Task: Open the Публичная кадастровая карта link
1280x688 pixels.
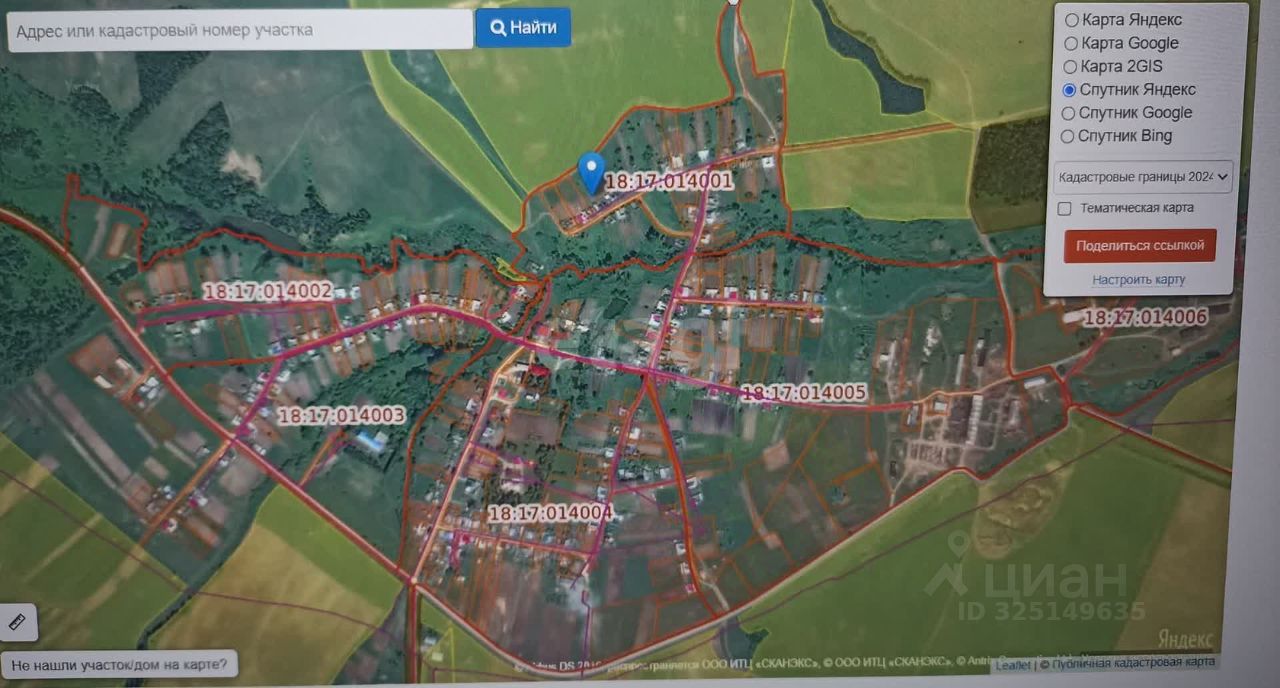Action: pyautogui.click(x=1132, y=662)
